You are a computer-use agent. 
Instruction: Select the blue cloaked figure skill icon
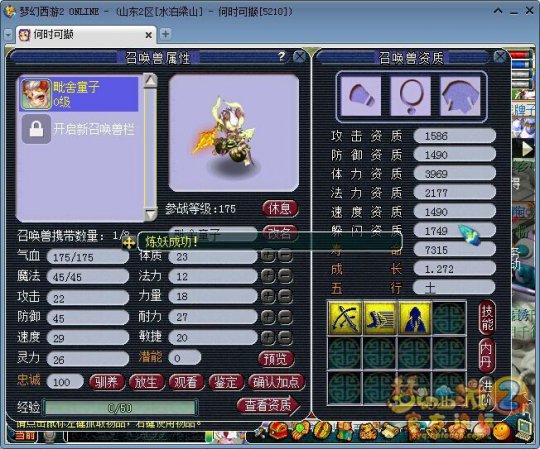(x=415, y=318)
